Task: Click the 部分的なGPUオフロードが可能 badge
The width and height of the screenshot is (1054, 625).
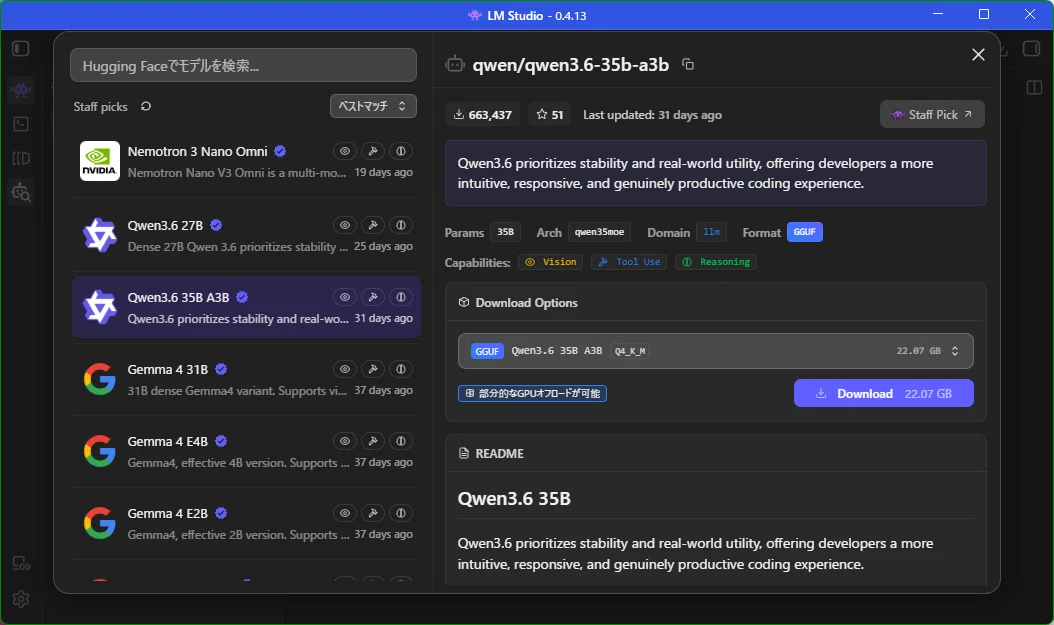Action: click(532, 393)
